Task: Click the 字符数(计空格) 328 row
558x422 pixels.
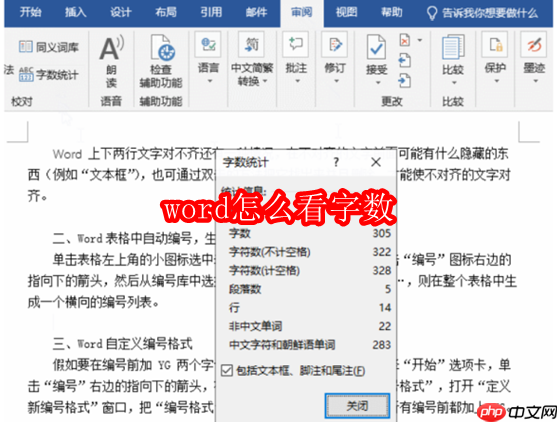Action: click(310, 270)
